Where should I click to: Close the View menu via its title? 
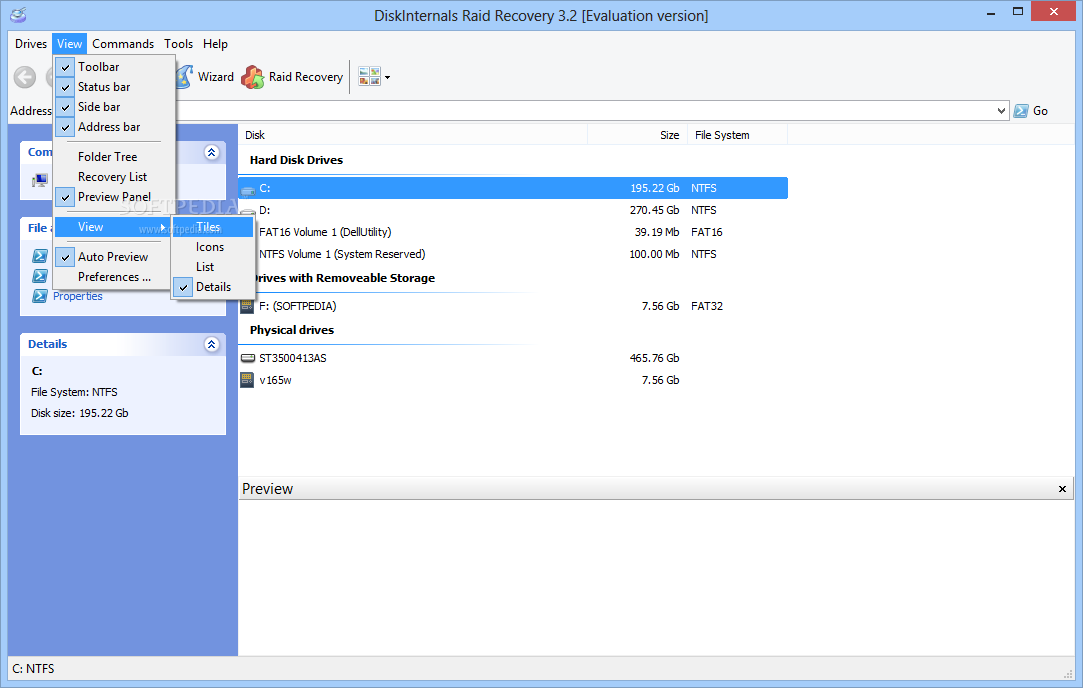point(69,44)
